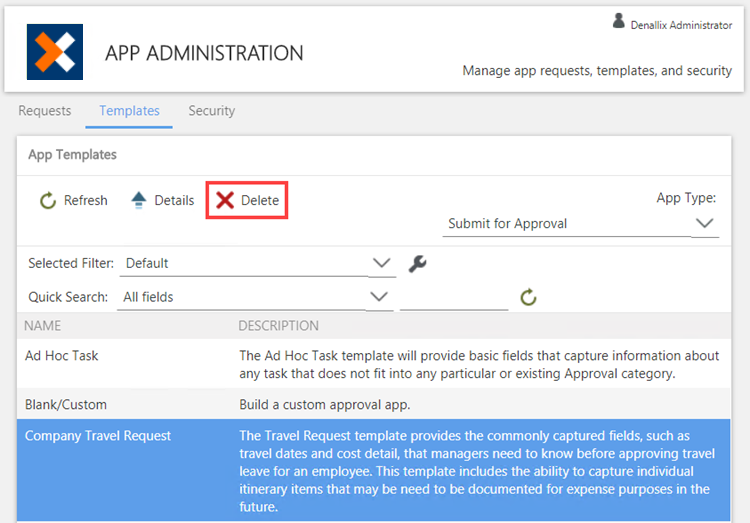The height and width of the screenshot is (523, 750).
Task: Select the Ad Hoc Task template row
Action: pos(62,355)
